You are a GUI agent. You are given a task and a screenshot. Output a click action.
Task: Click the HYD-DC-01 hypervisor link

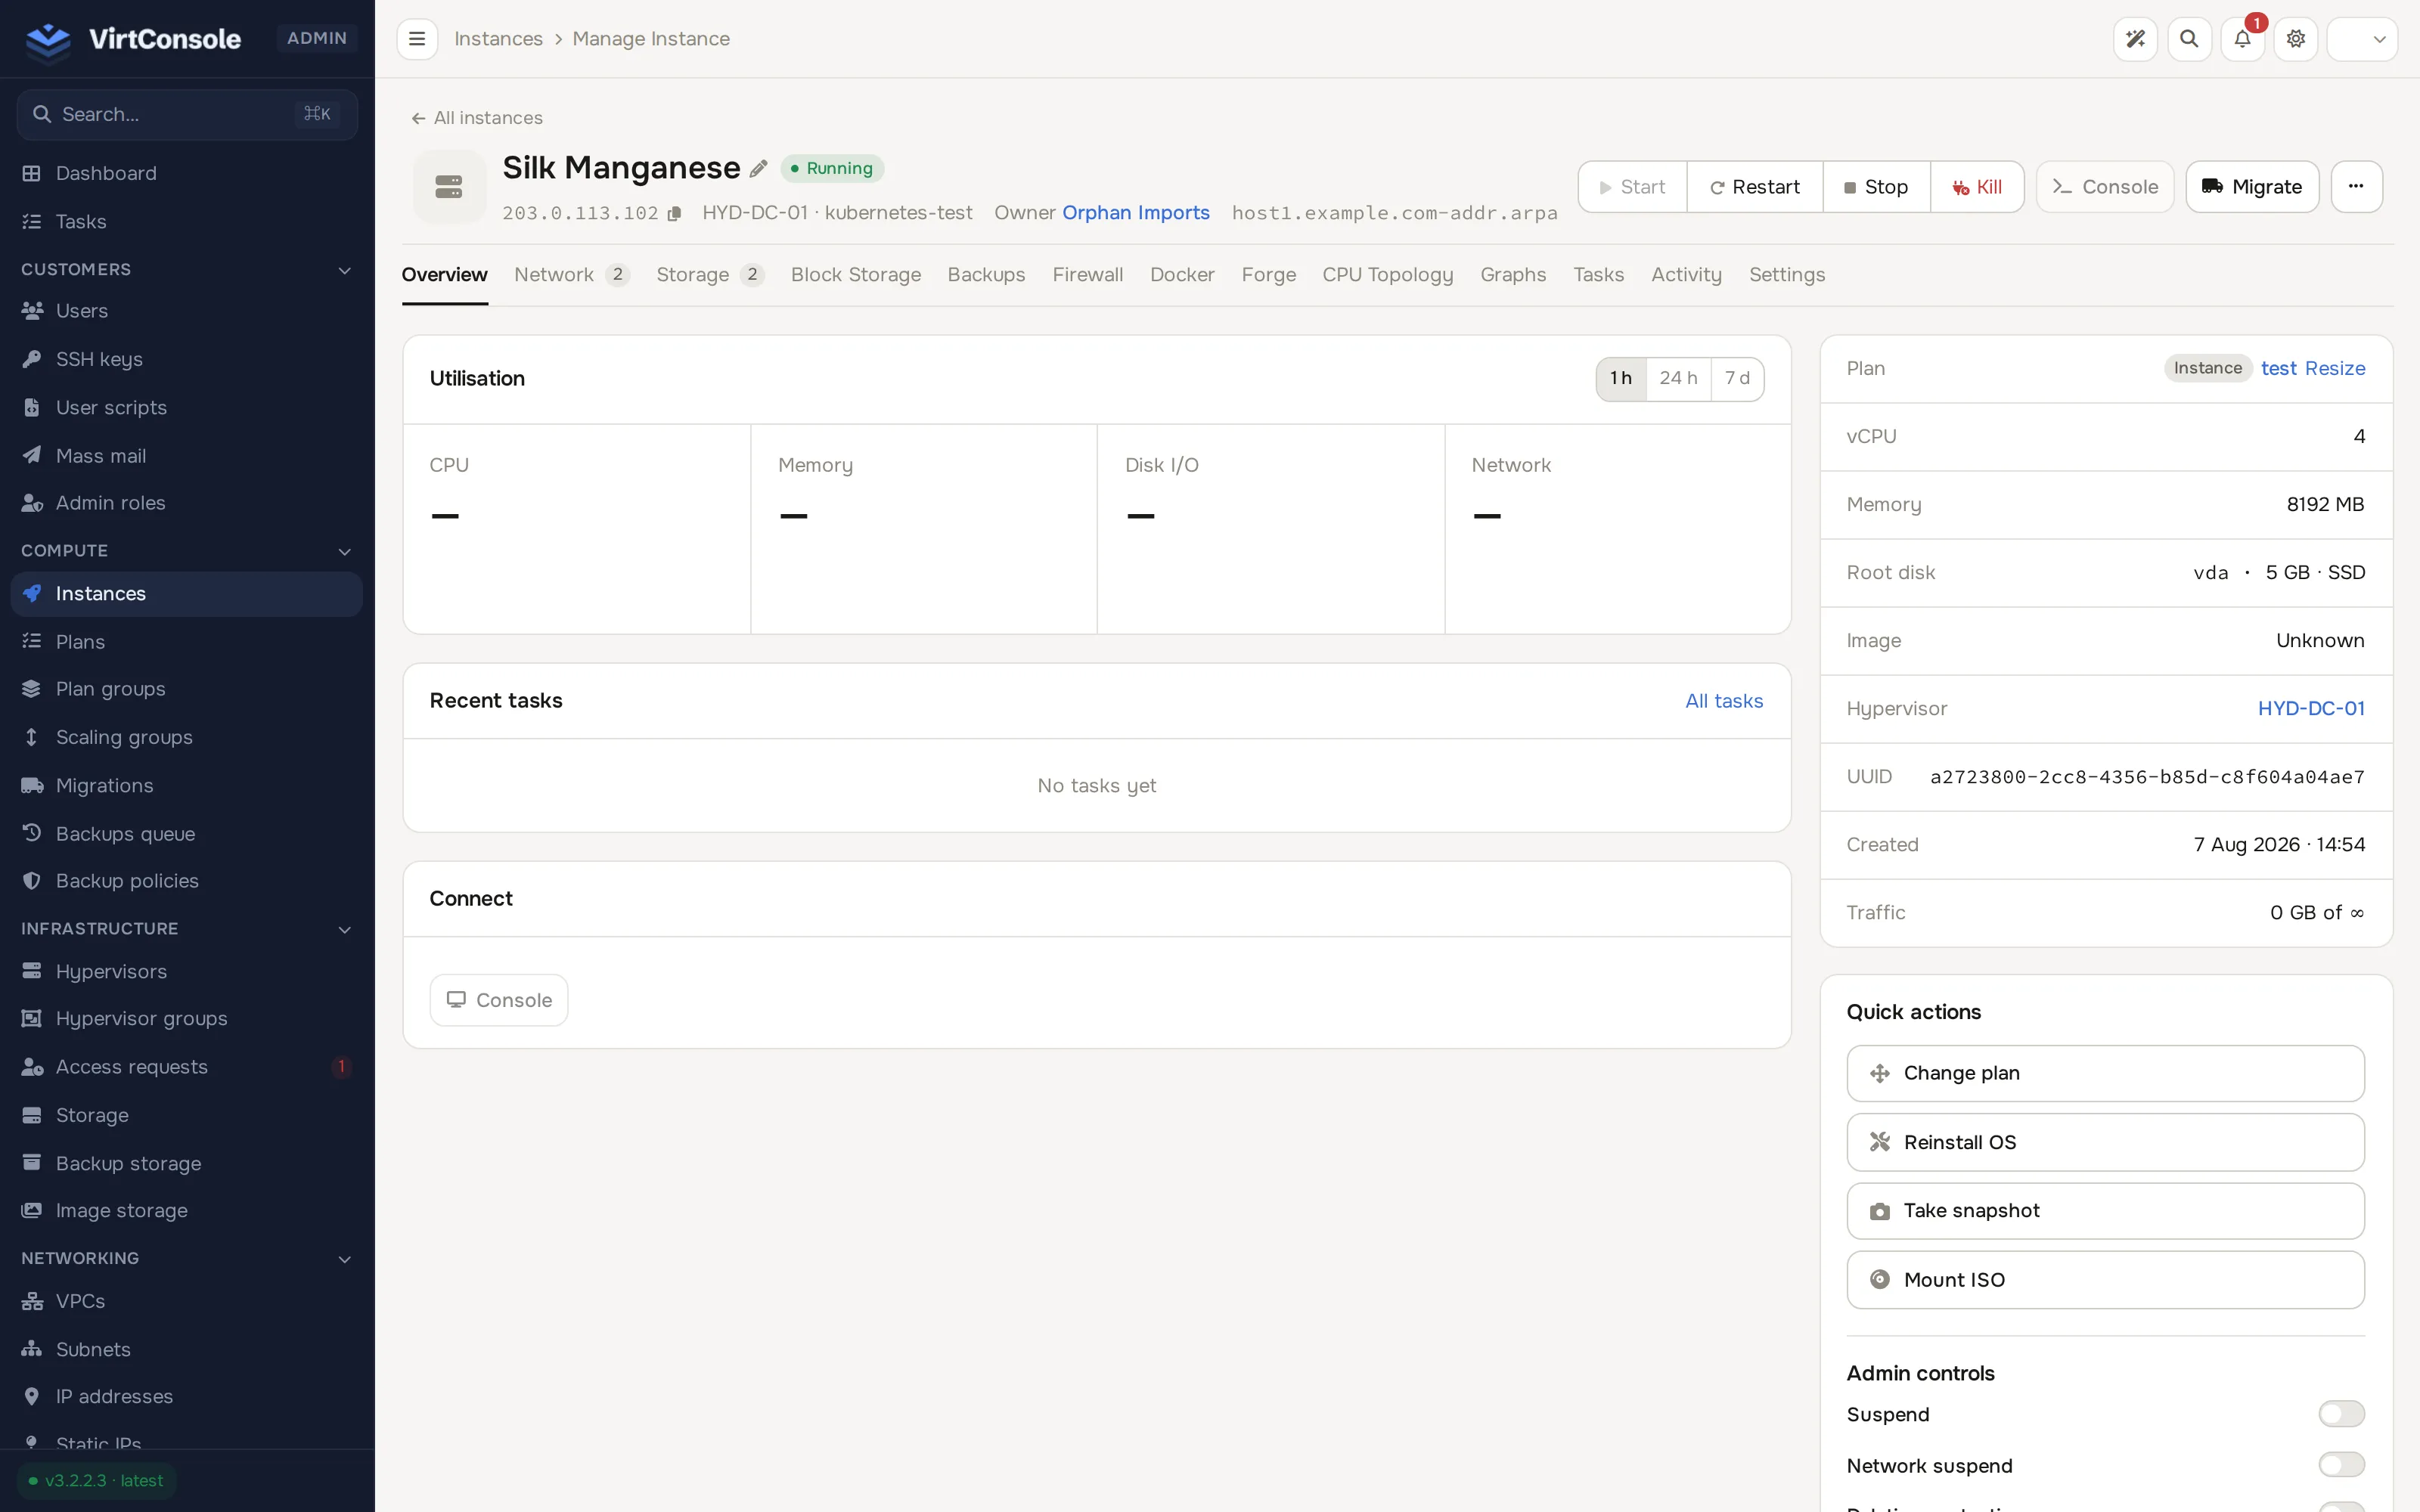coord(2311,708)
